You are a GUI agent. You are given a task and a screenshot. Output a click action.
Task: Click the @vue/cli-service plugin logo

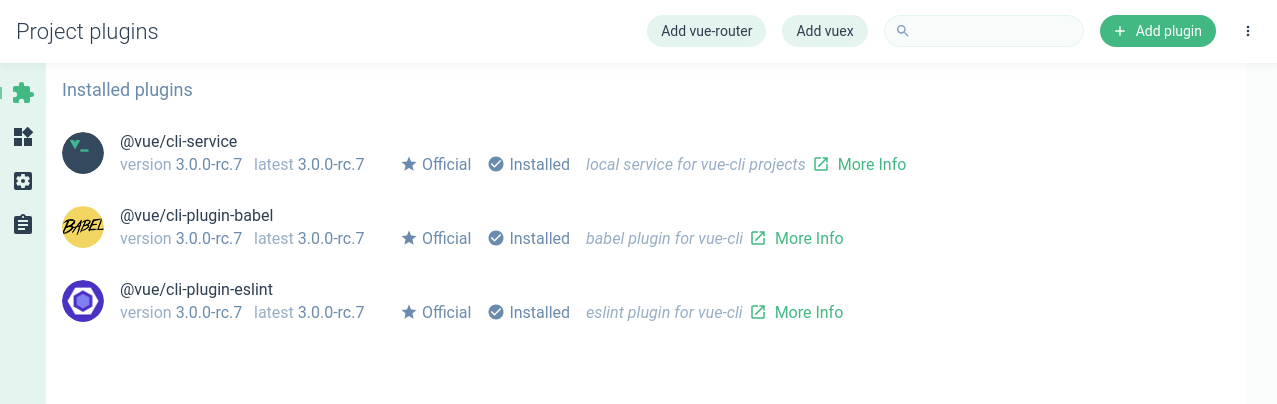tap(83, 153)
